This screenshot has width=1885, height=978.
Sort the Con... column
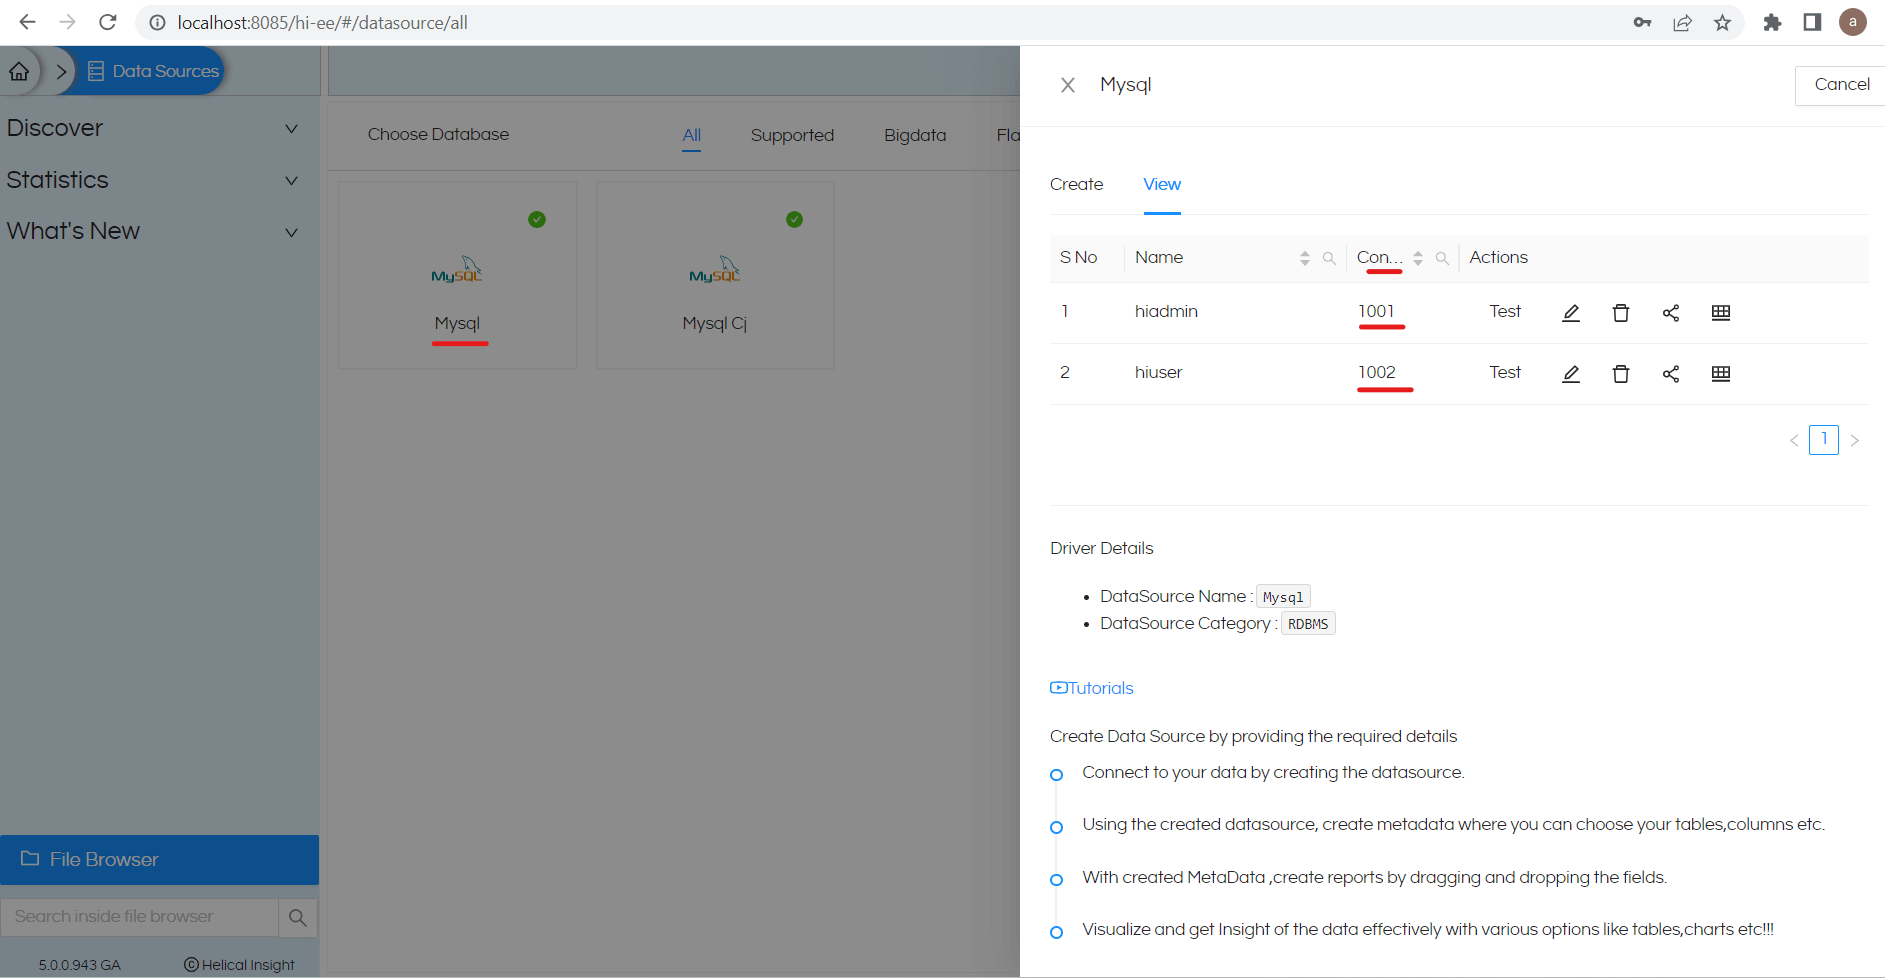tap(1418, 258)
